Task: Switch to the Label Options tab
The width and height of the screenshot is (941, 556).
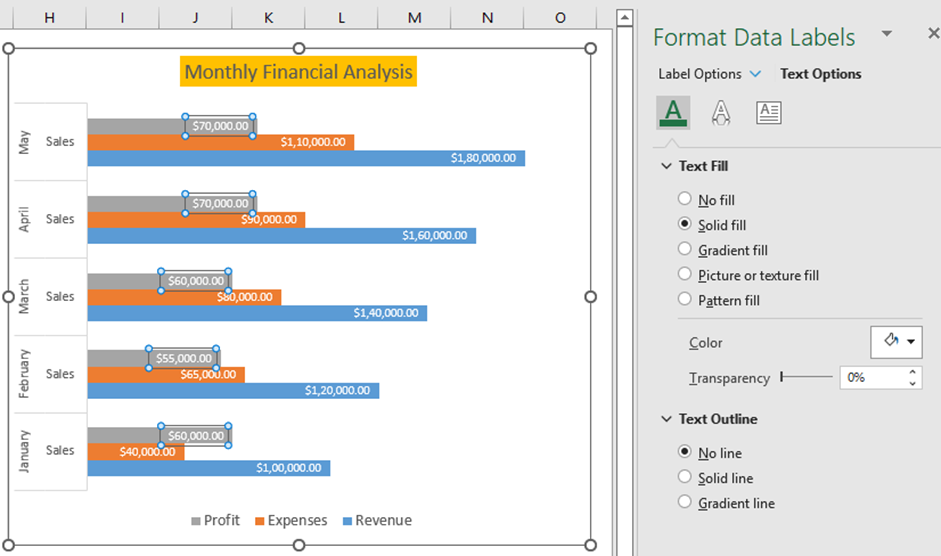Action: pyautogui.click(x=700, y=74)
